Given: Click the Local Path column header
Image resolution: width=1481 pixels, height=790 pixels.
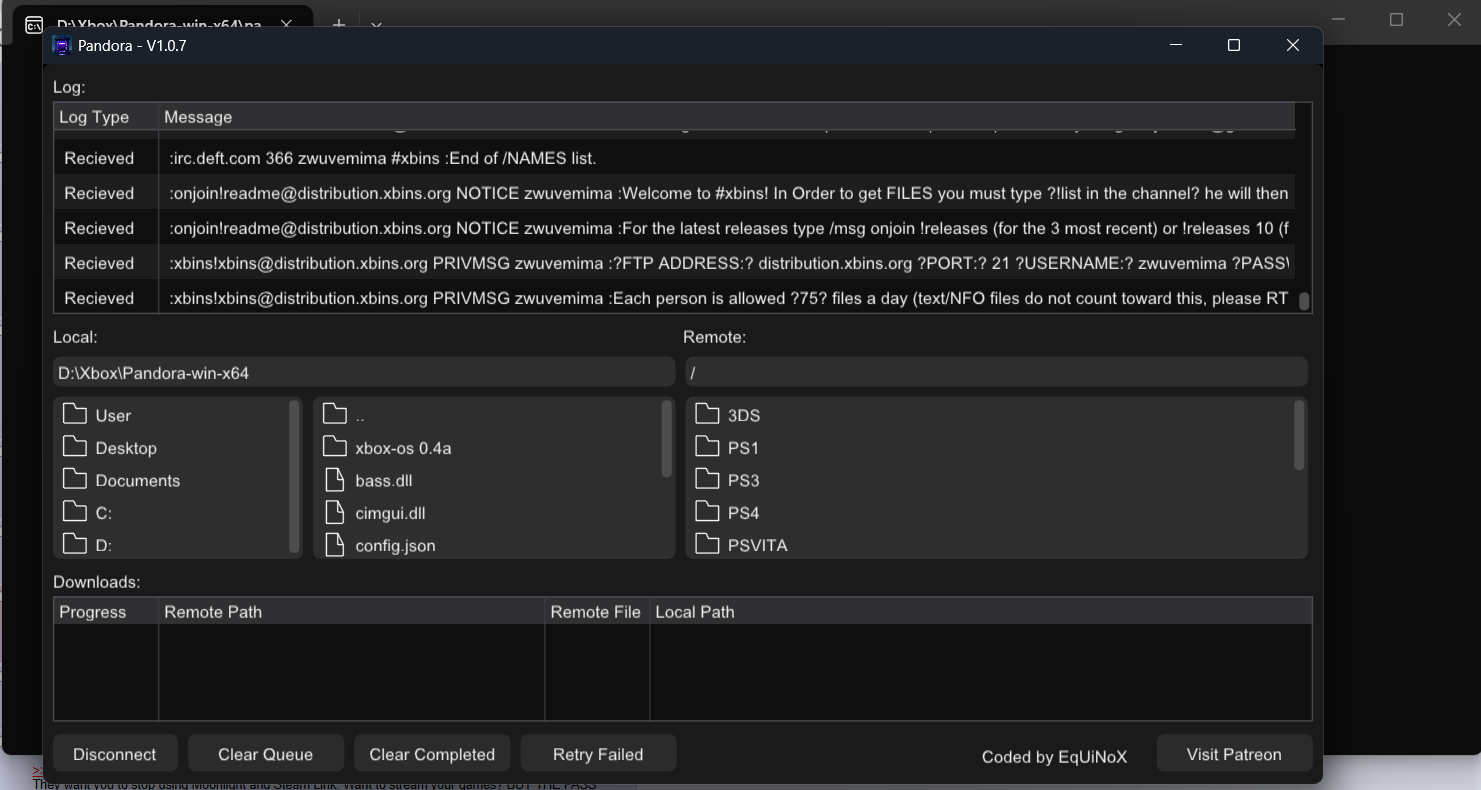Looking at the screenshot, I should point(981,612).
